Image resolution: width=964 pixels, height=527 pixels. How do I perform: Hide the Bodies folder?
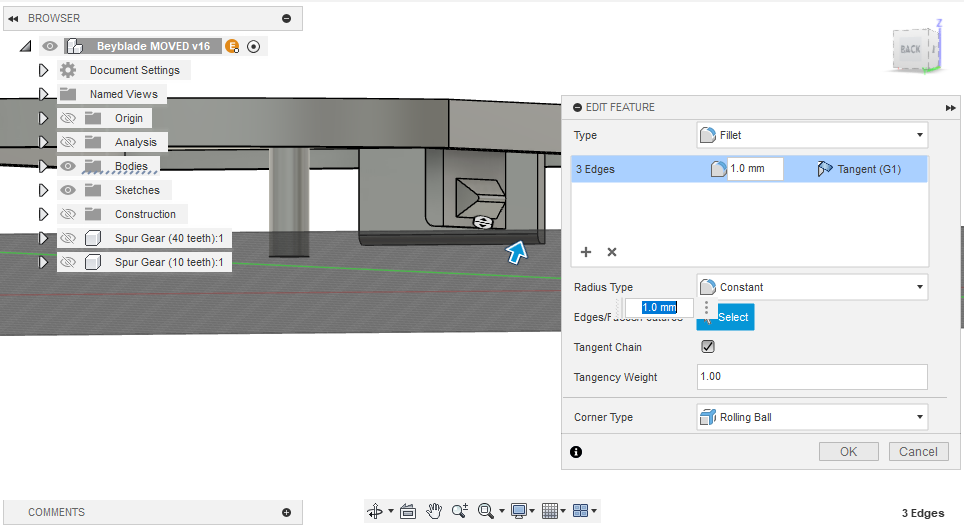click(x=68, y=166)
